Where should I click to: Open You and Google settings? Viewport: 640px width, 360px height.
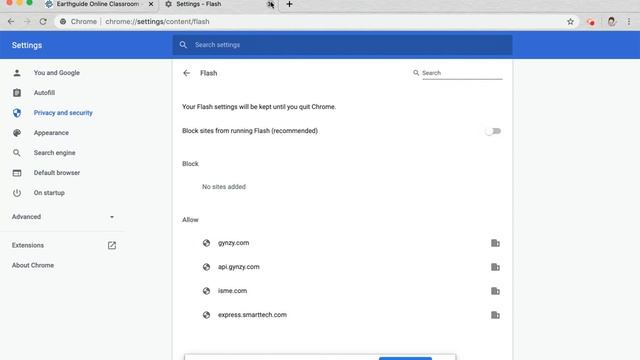pyautogui.click(x=57, y=73)
